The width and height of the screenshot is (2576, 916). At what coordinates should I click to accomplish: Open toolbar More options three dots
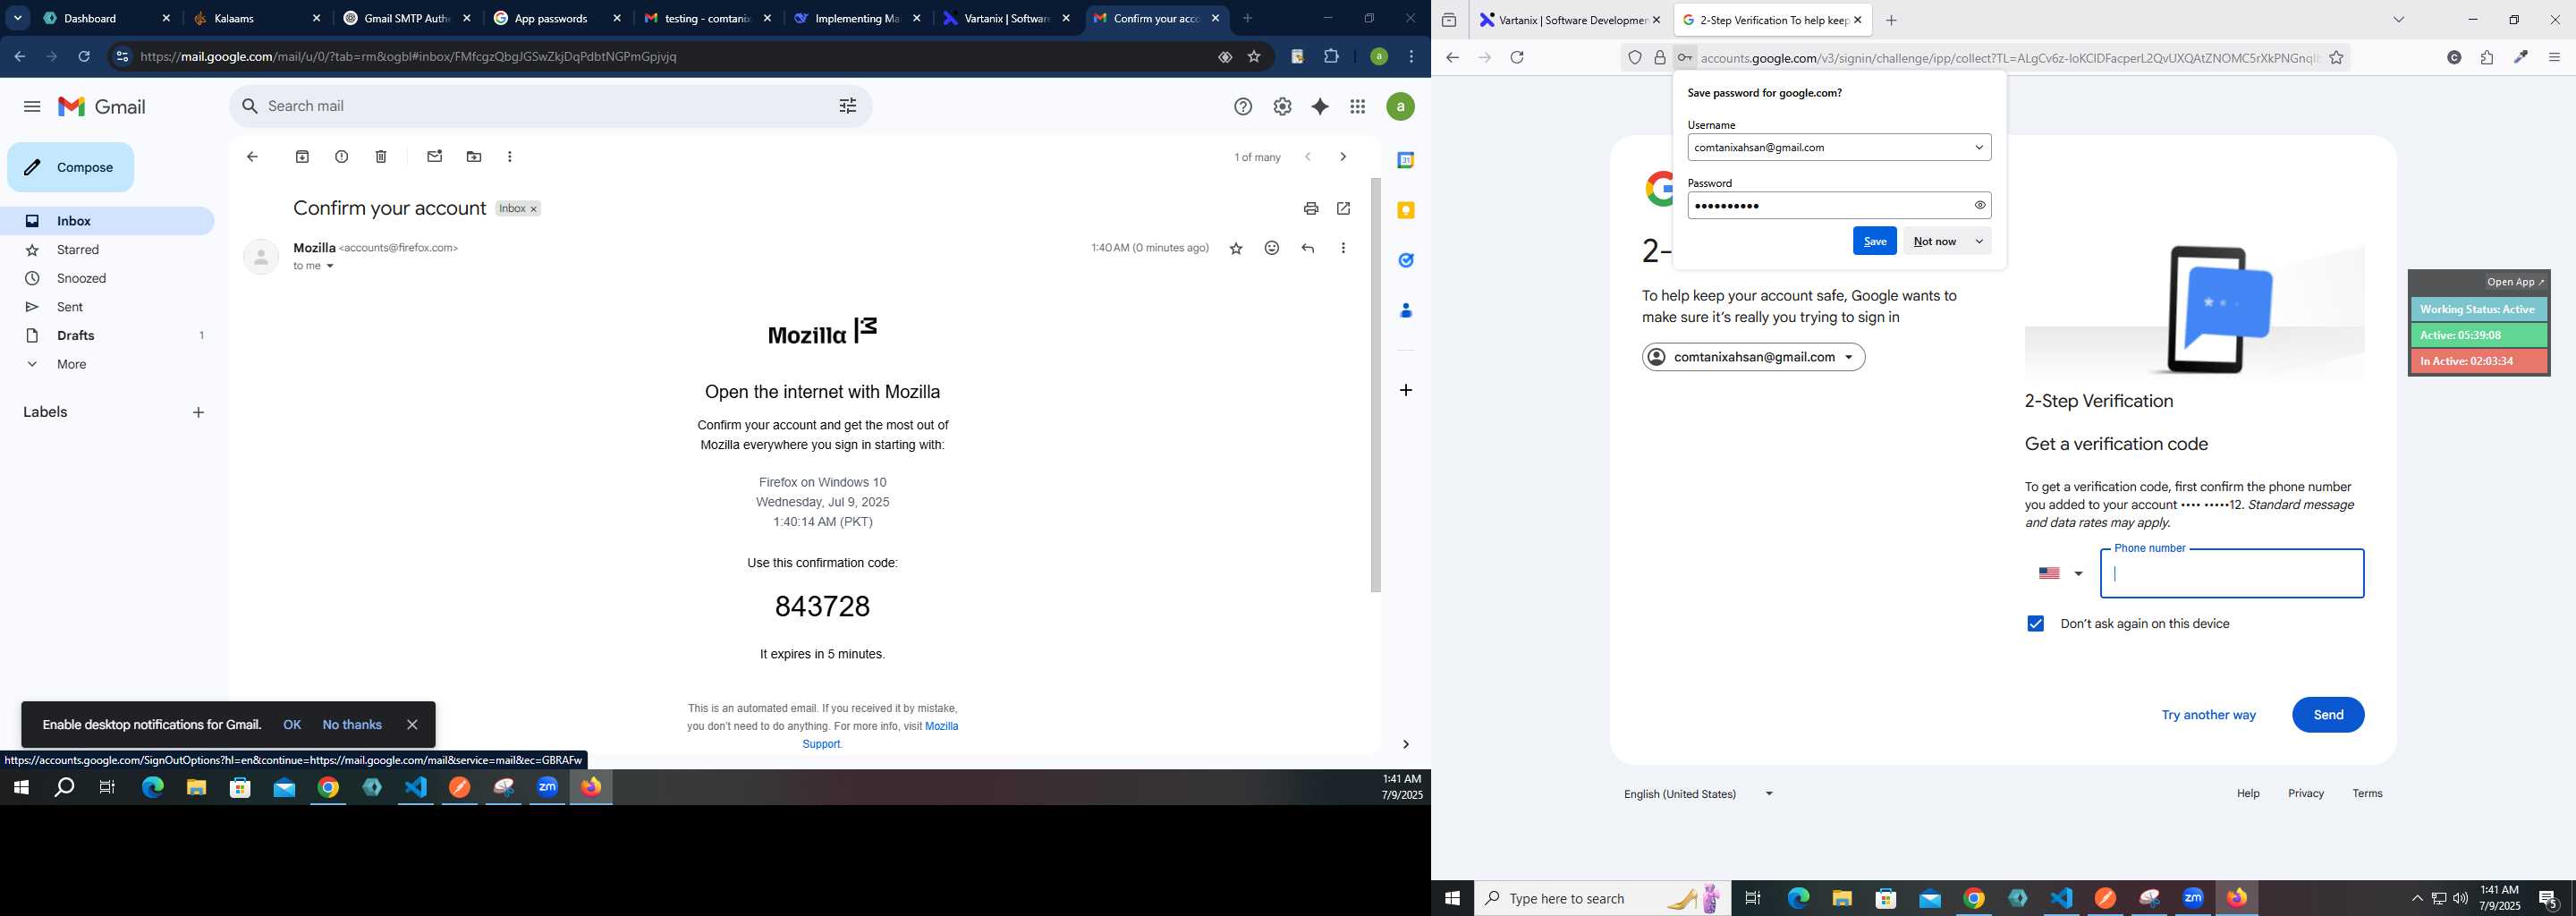click(510, 156)
